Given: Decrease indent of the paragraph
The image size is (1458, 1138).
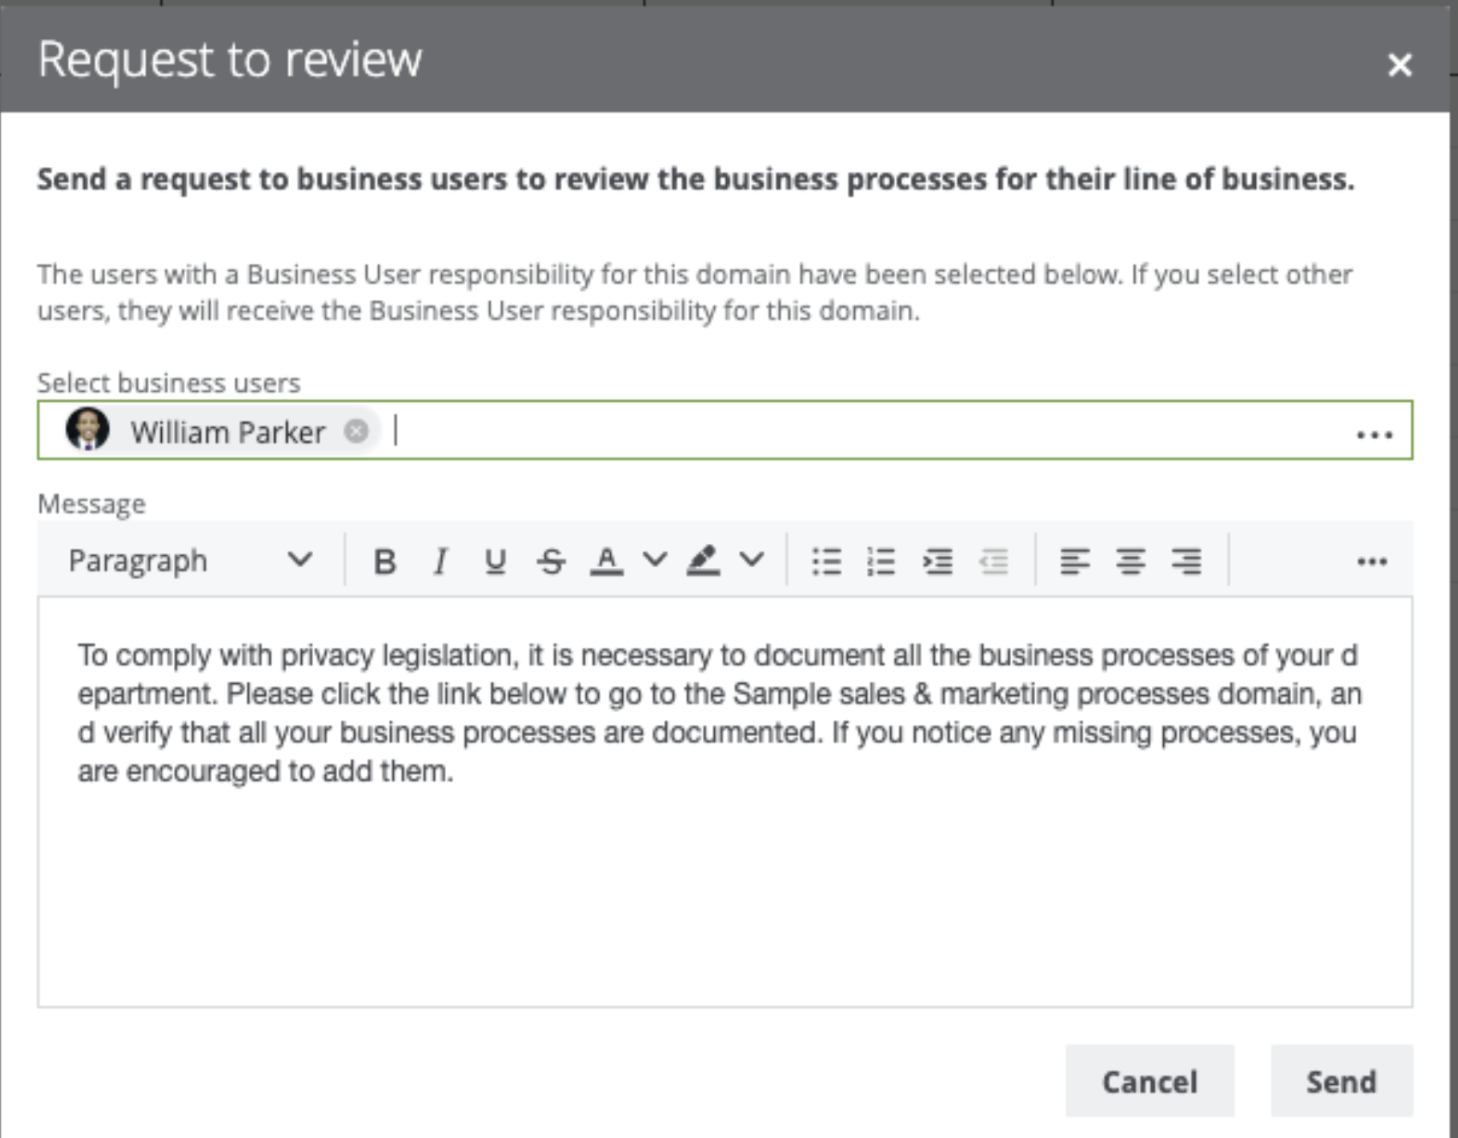Looking at the screenshot, I should tap(993, 561).
